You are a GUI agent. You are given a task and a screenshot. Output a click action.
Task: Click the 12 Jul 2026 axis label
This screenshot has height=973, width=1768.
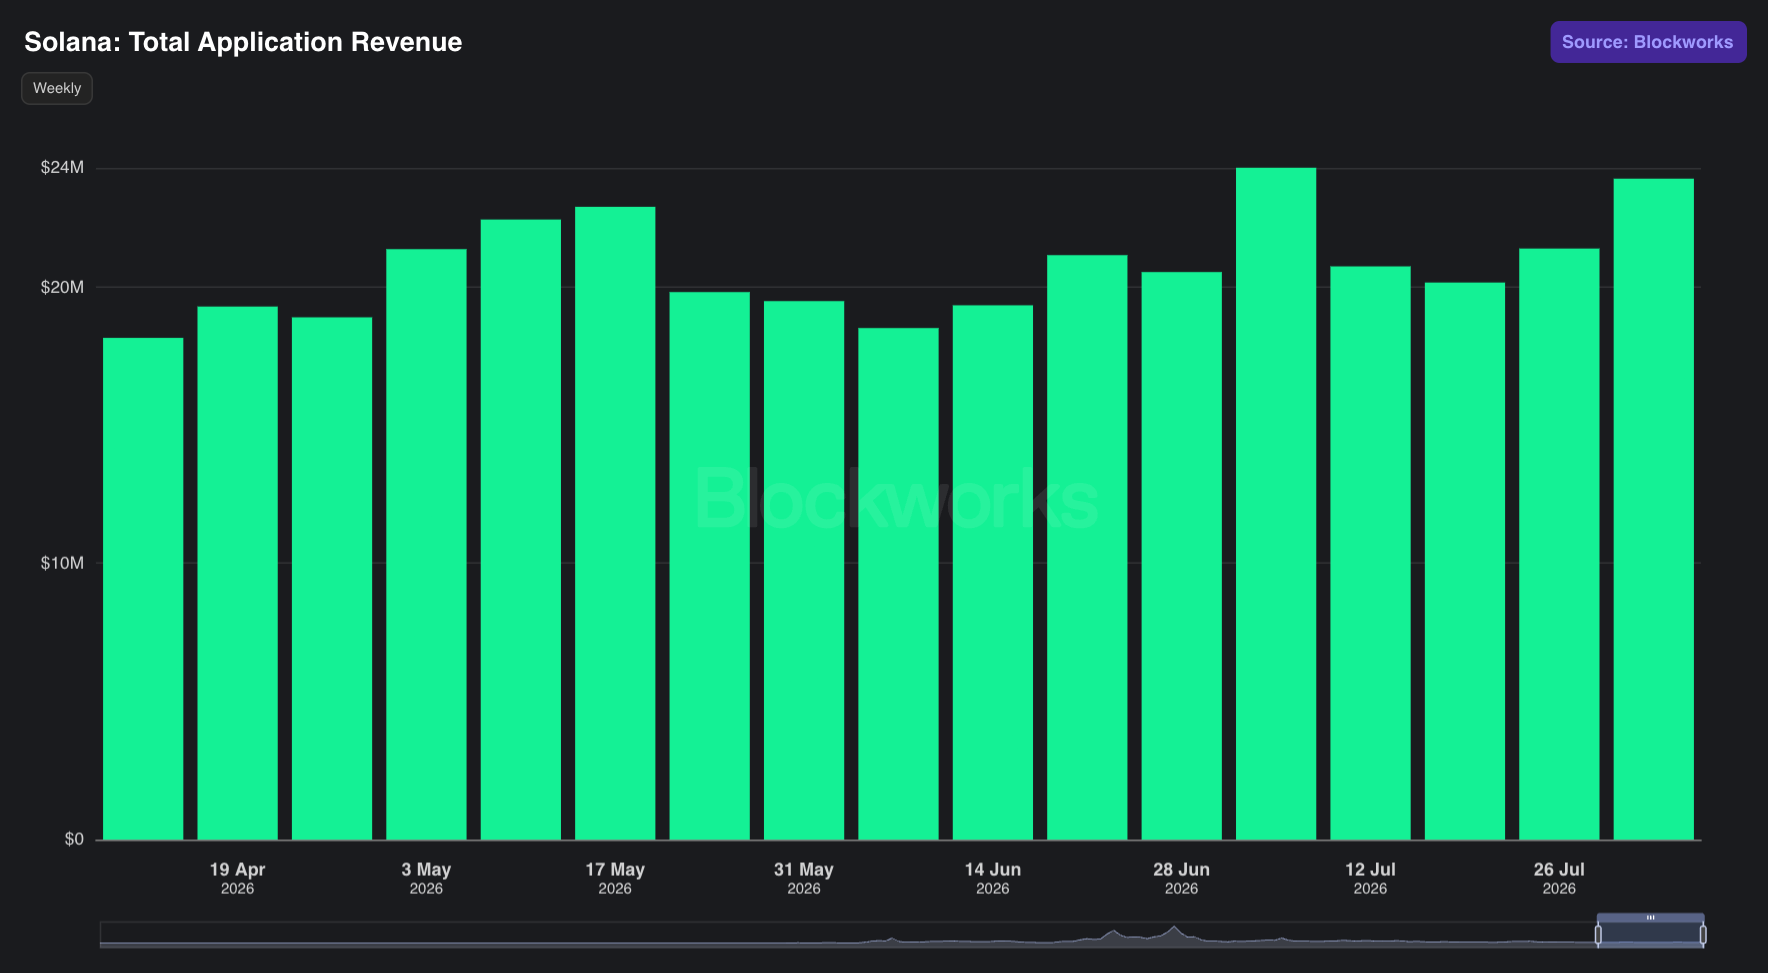[x=1370, y=878]
